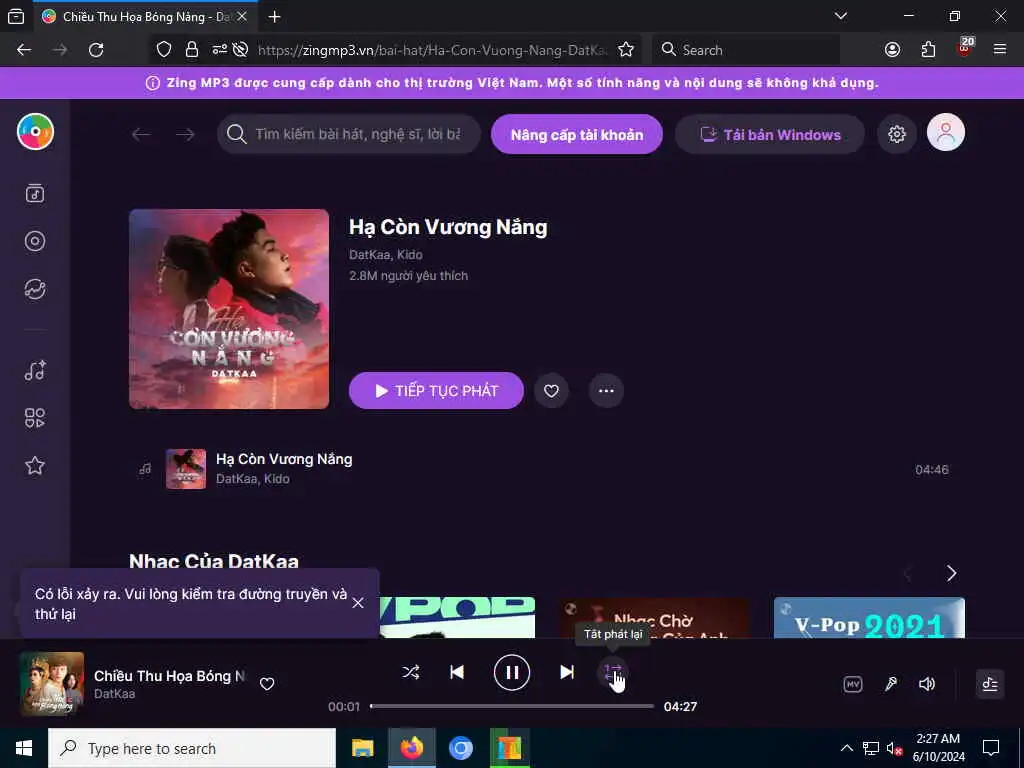Click now-playing title Chiều Thu Họa Bóng Nắng
Image resolution: width=1024 pixels, height=768 pixels.
170,675
